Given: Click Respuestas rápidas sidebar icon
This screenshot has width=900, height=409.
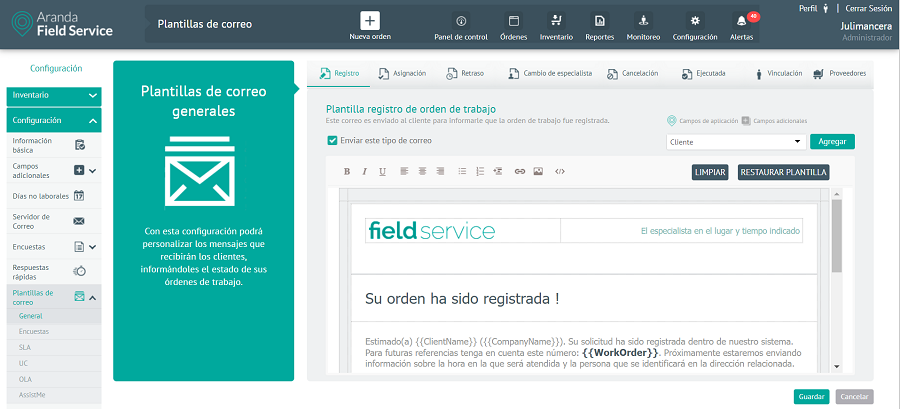Looking at the screenshot, I should click(x=79, y=271).
